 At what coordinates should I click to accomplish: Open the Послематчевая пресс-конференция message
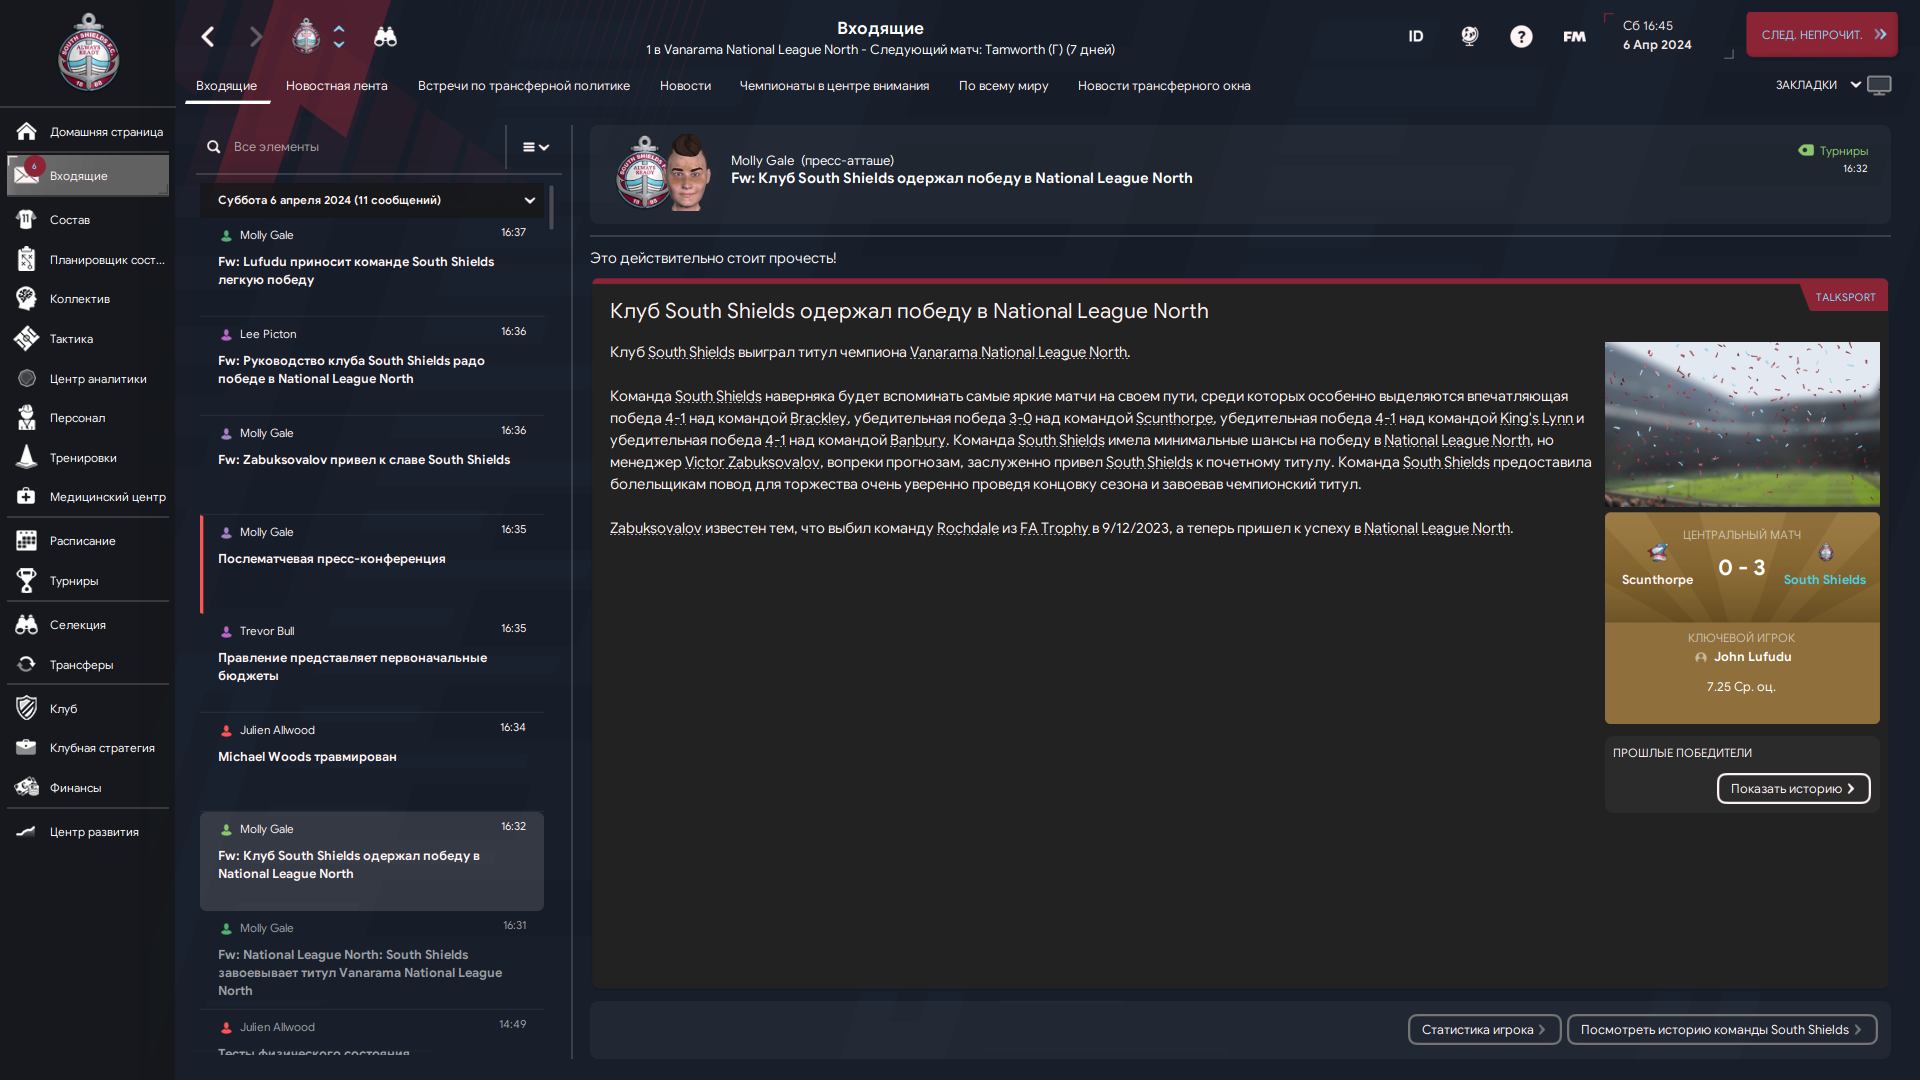[372, 562]
